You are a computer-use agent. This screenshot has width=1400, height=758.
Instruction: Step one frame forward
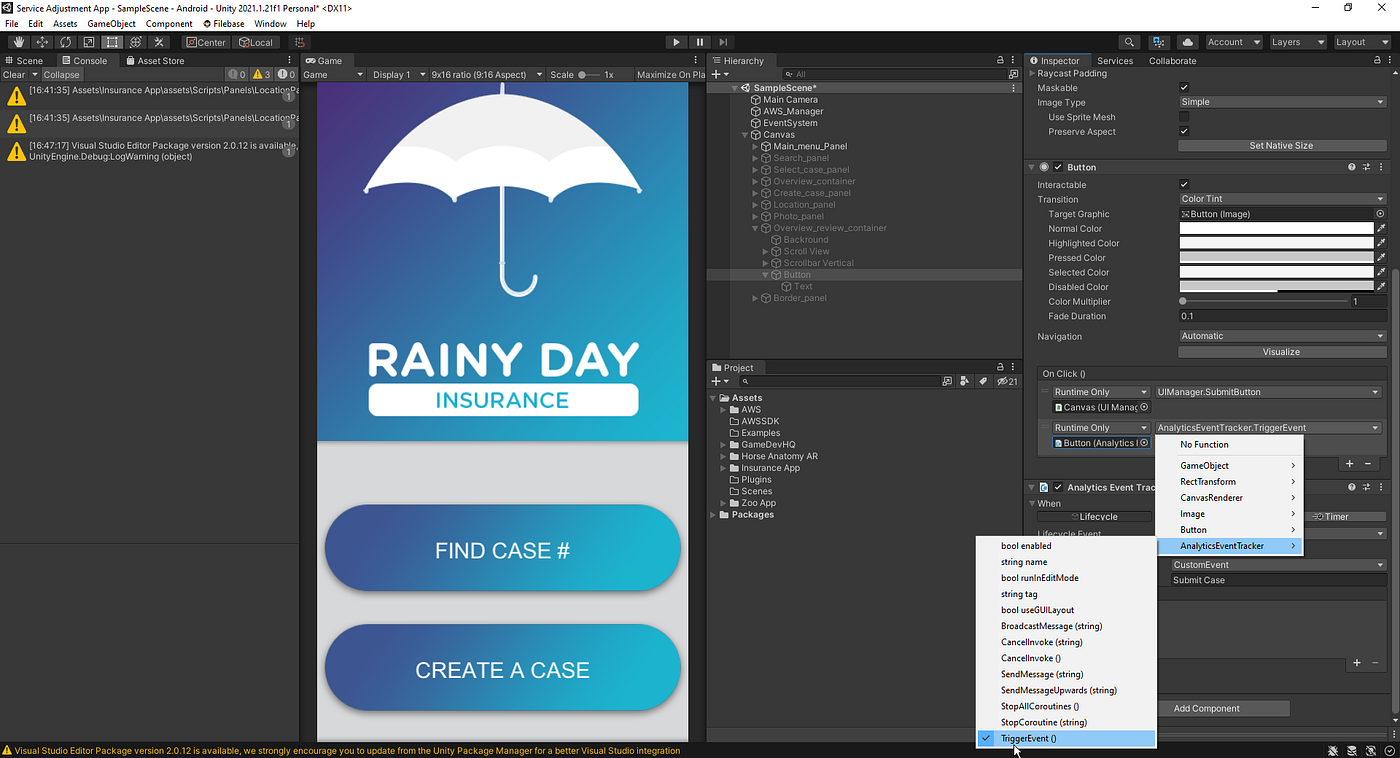pos(723,42)
